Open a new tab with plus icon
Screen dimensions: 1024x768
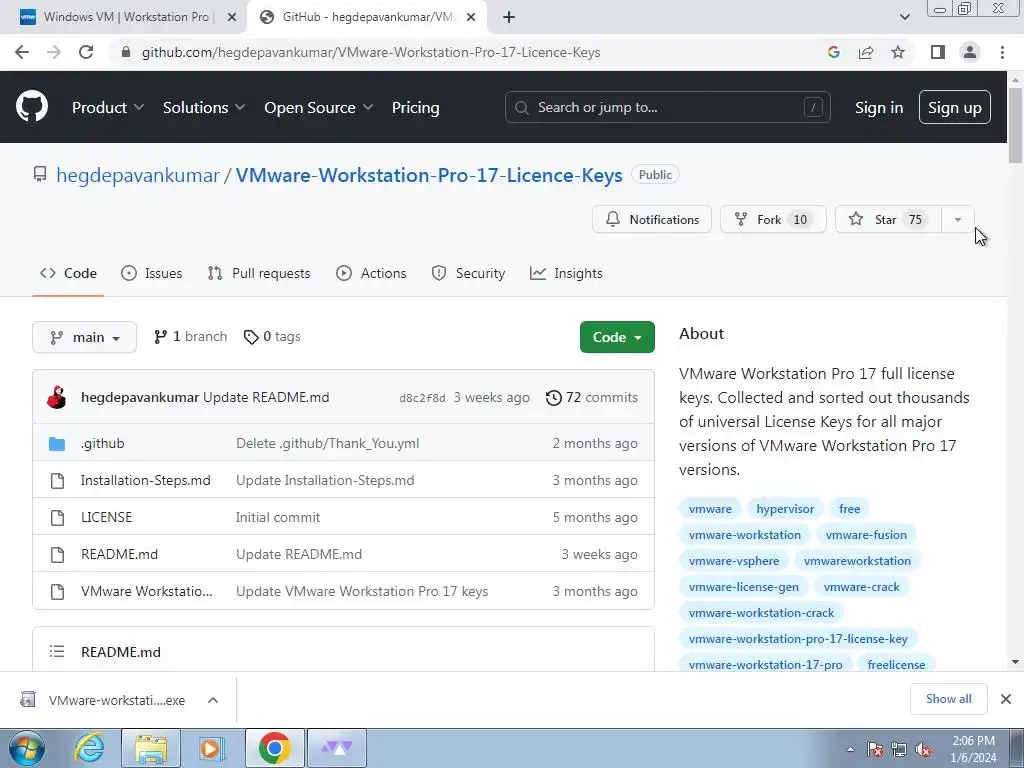[x=509, y=17]
